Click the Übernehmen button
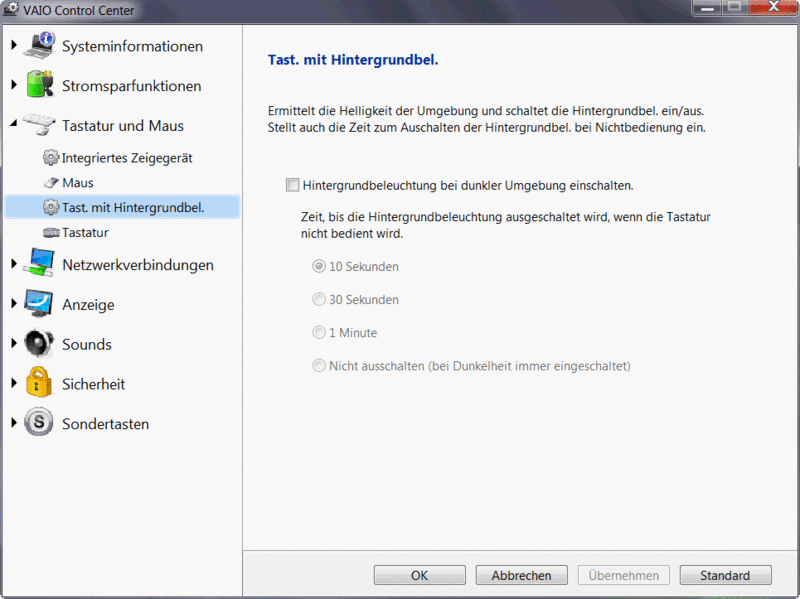The height and width of the screenshot is (599, 800). [x=623, y=576]
